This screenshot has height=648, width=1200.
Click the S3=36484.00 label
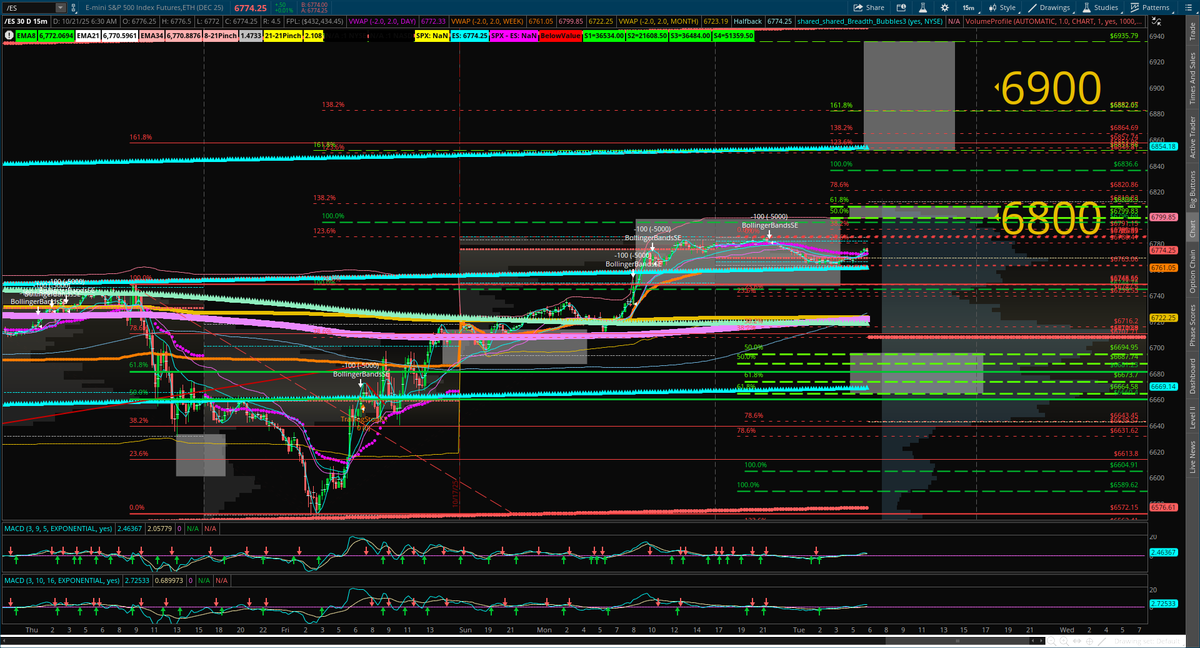pos(689,36)
